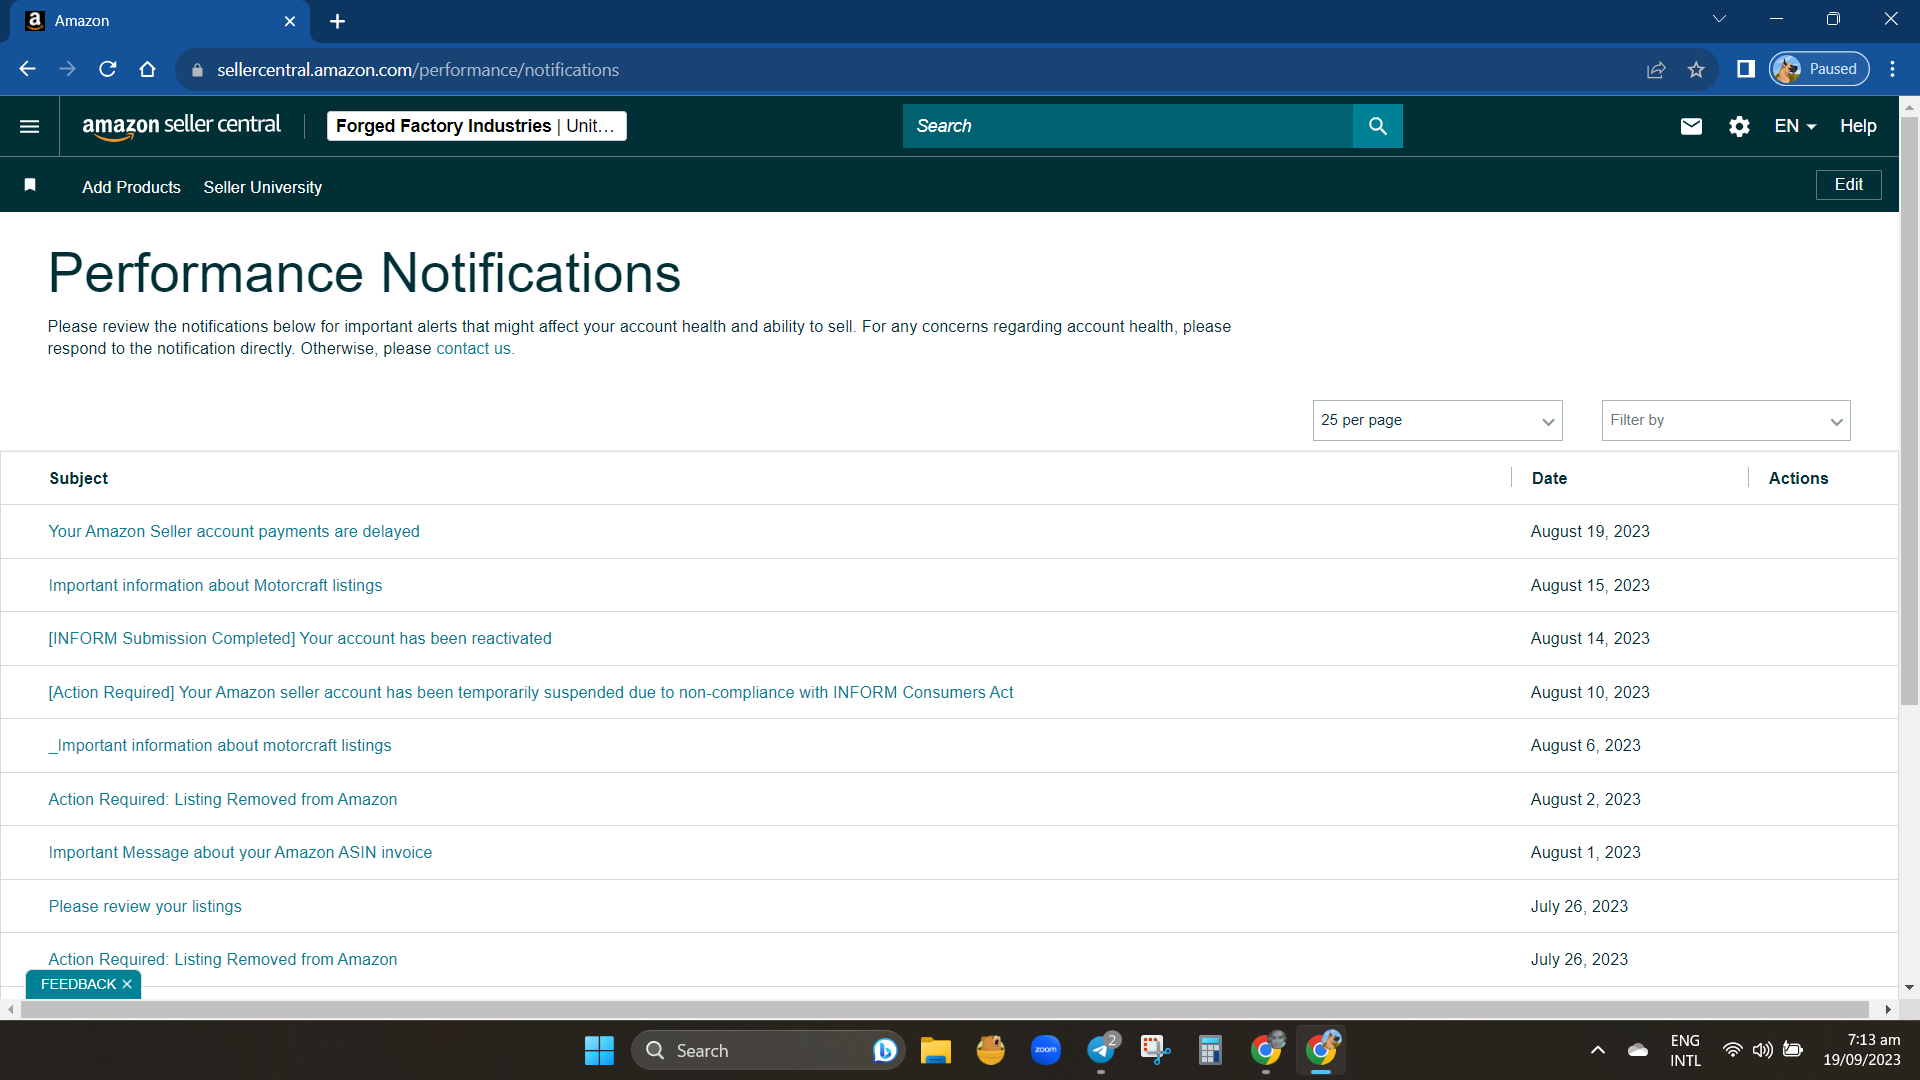1920x1080 pixels.
Task: Click the horizontal scrollbar at the bottom
Action: point(945,1009)
